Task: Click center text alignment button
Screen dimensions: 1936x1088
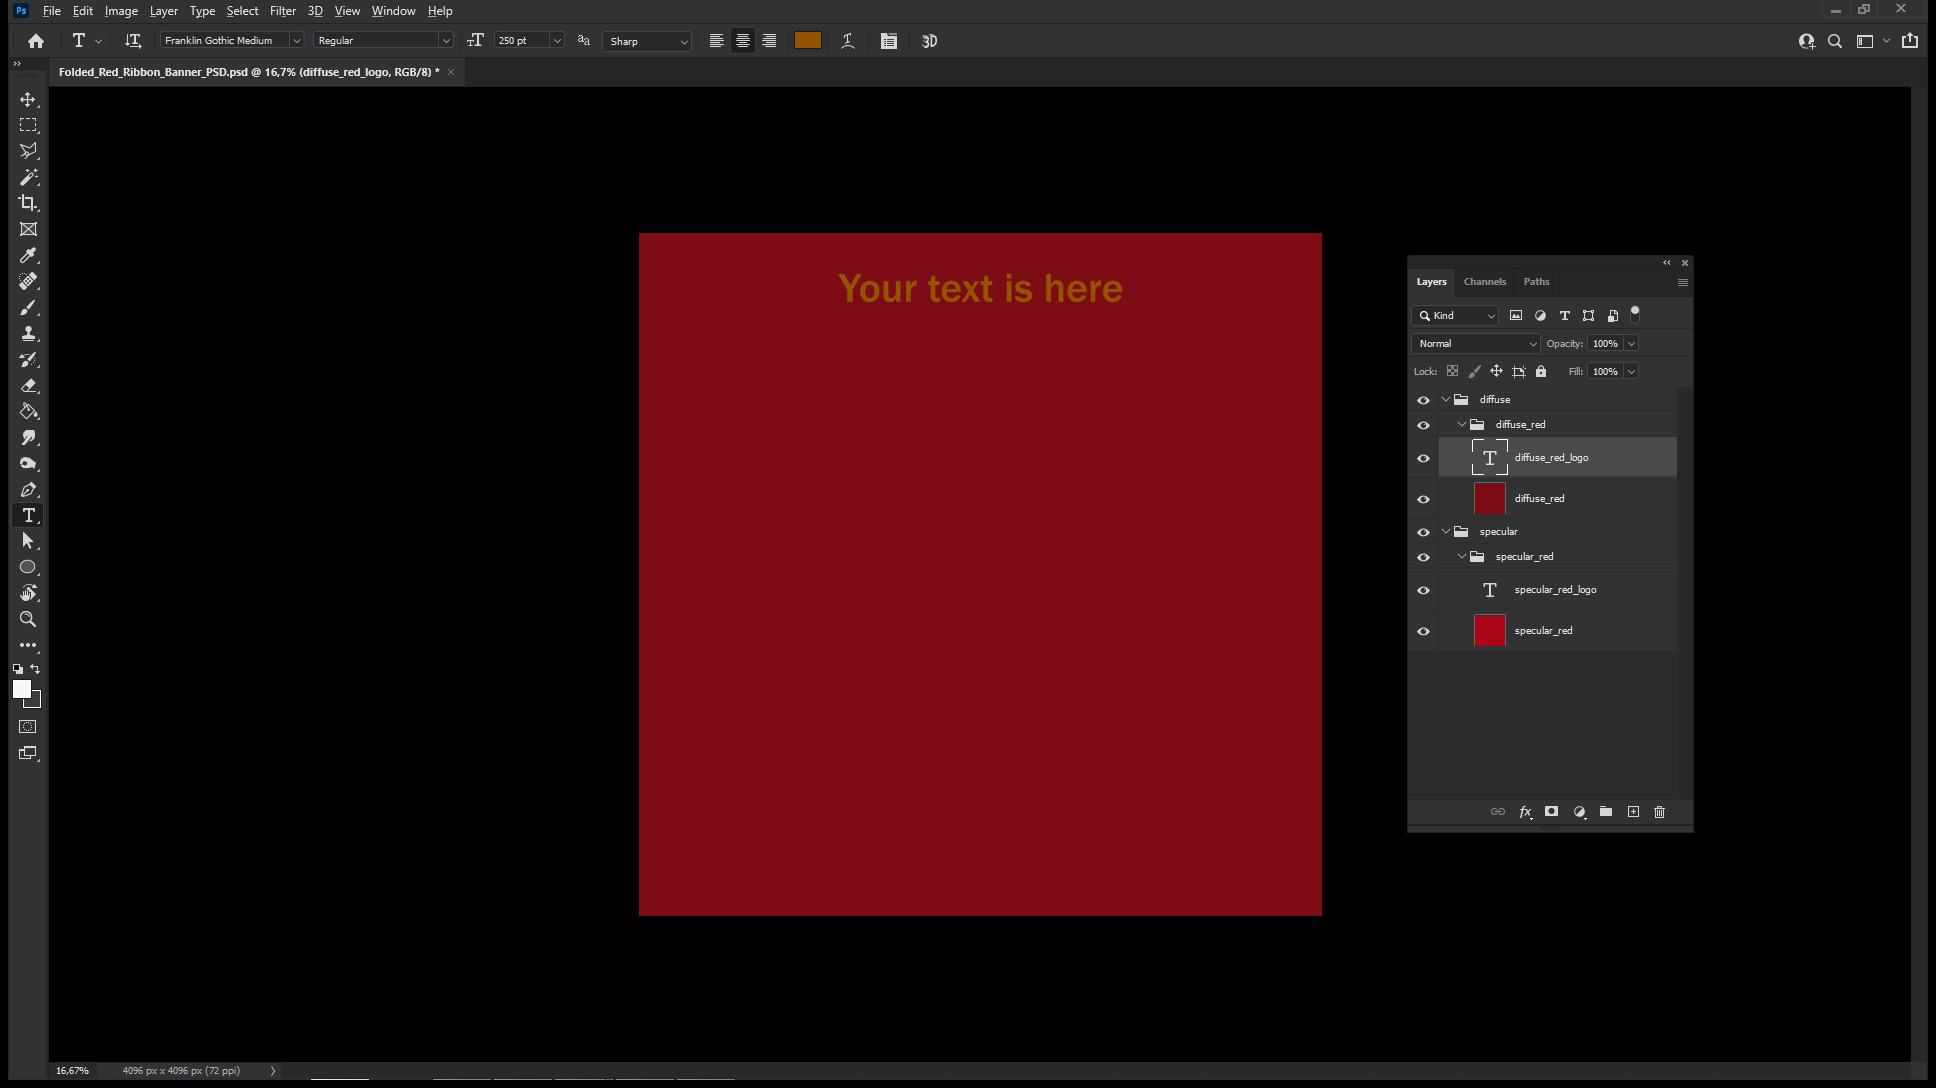Action: coord(743,41)
